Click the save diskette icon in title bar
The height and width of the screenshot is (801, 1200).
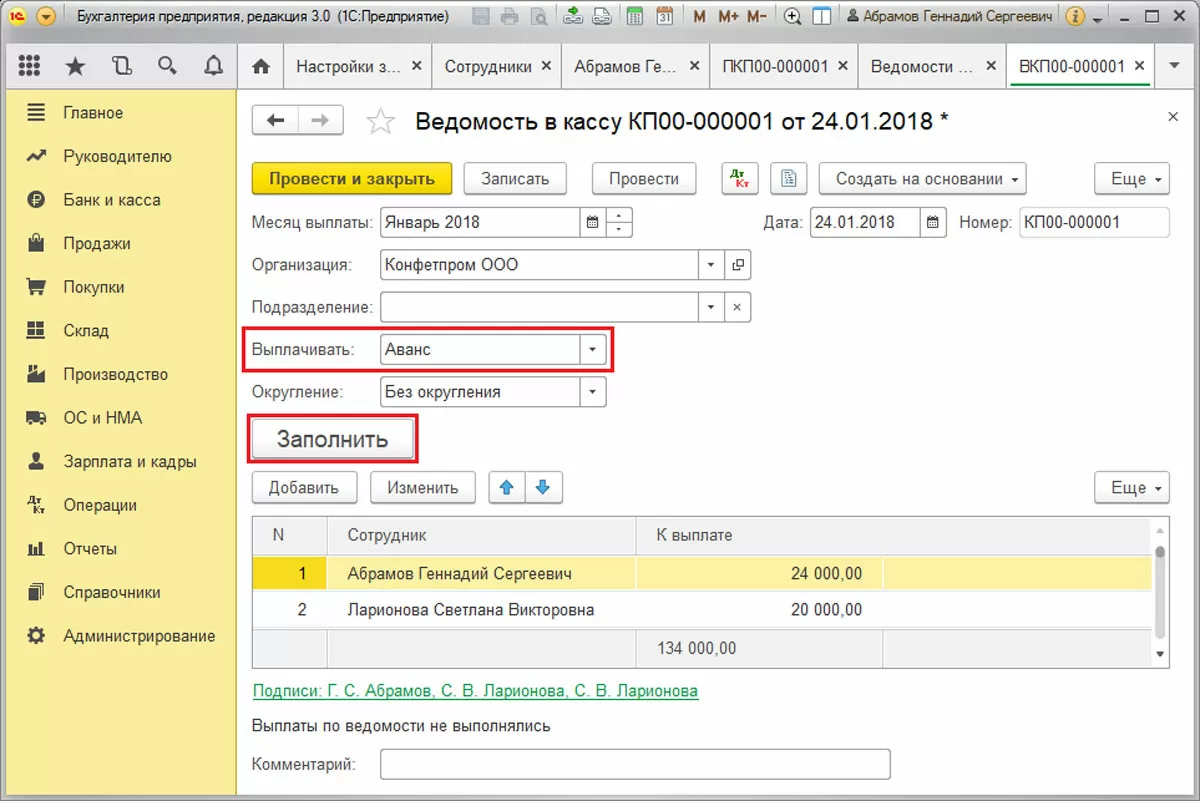[481, 16]
